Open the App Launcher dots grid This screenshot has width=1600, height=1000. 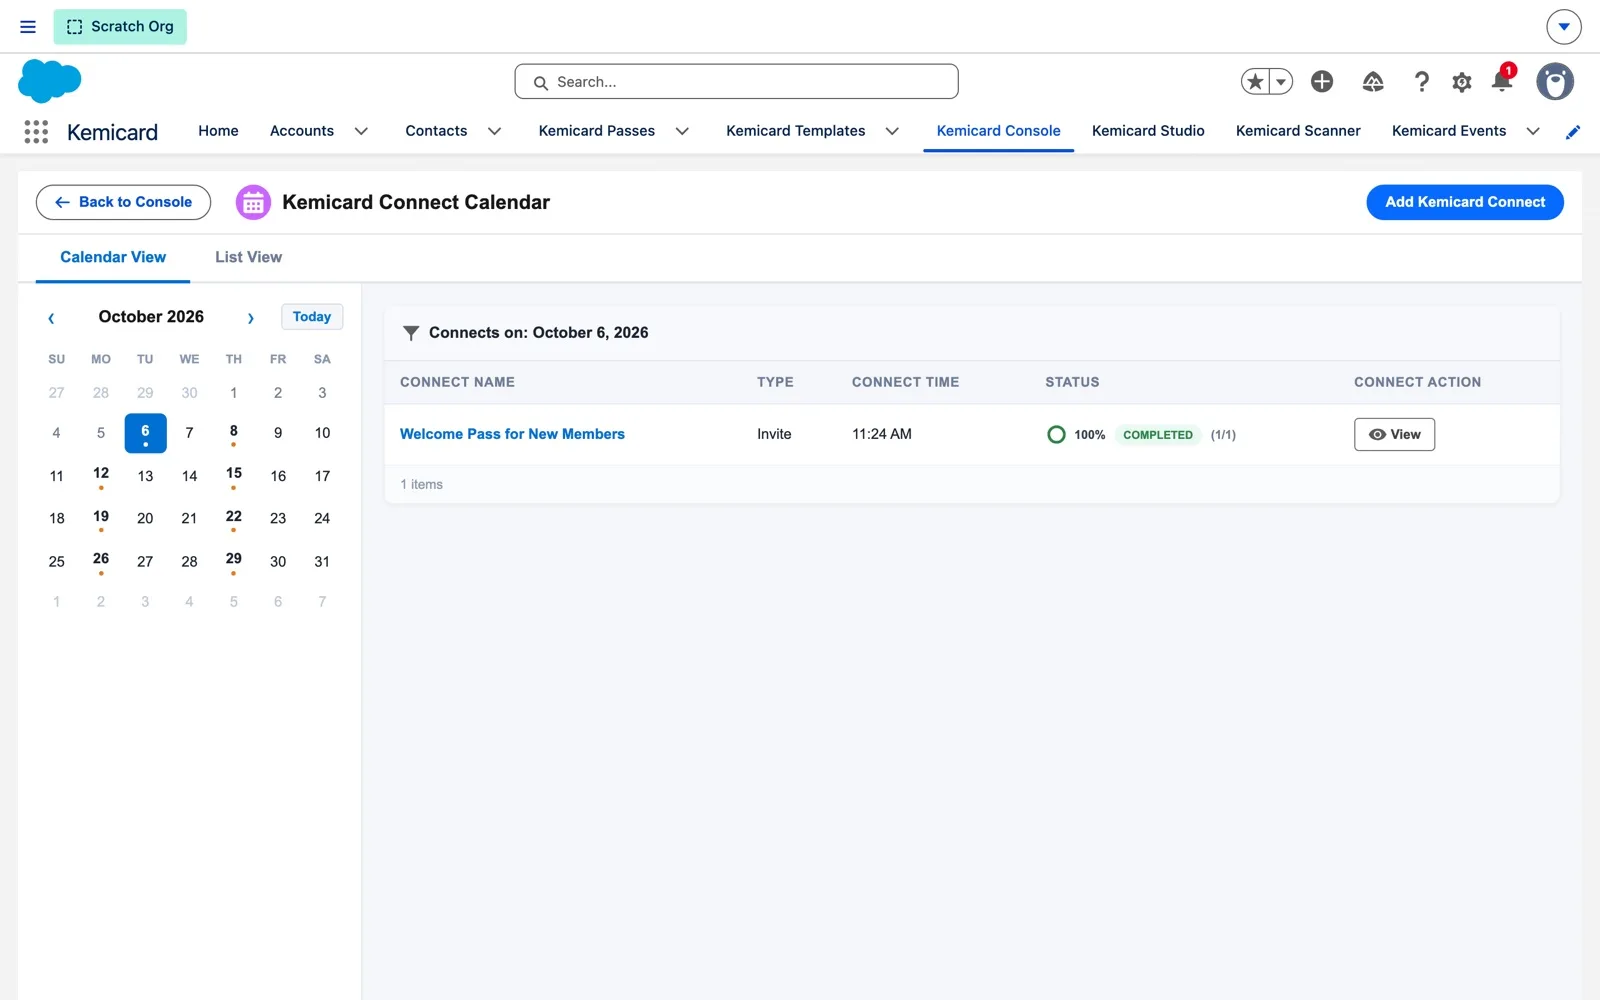pyautogui.click(x=36, y=132)
